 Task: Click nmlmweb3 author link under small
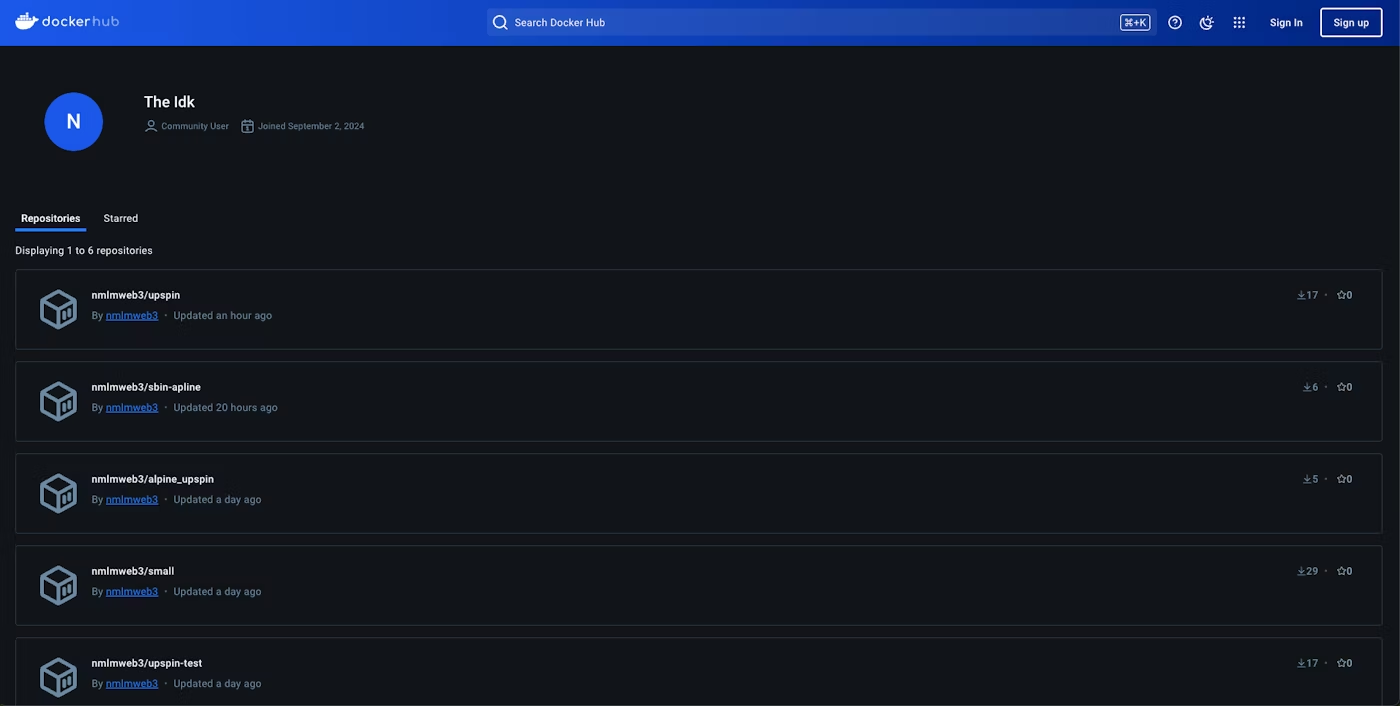tap(132, 591)
